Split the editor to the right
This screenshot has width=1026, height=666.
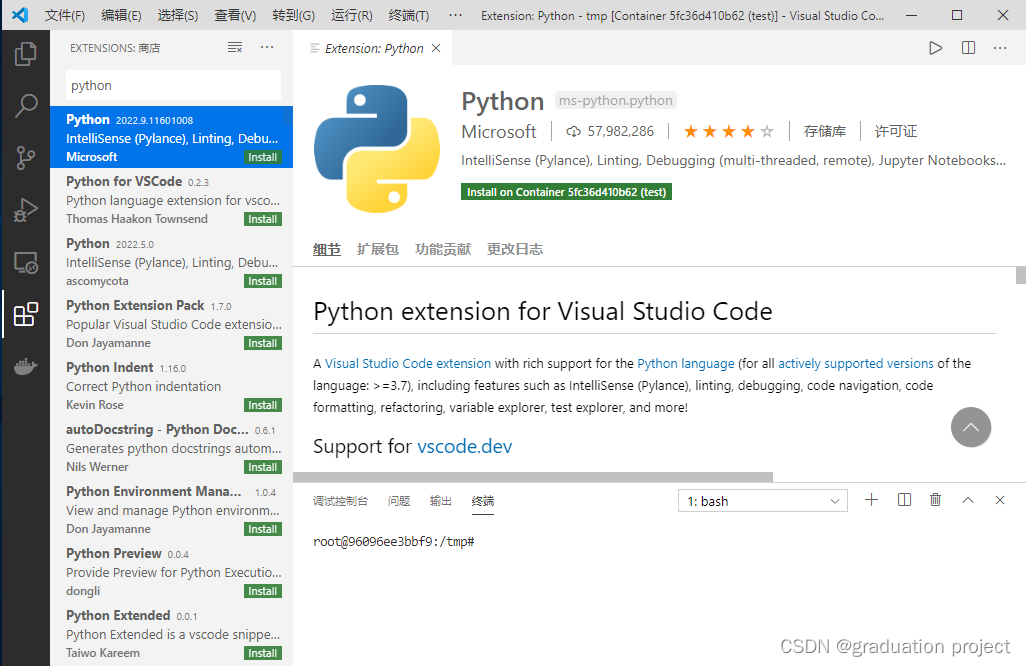click(x=968, y=48)
